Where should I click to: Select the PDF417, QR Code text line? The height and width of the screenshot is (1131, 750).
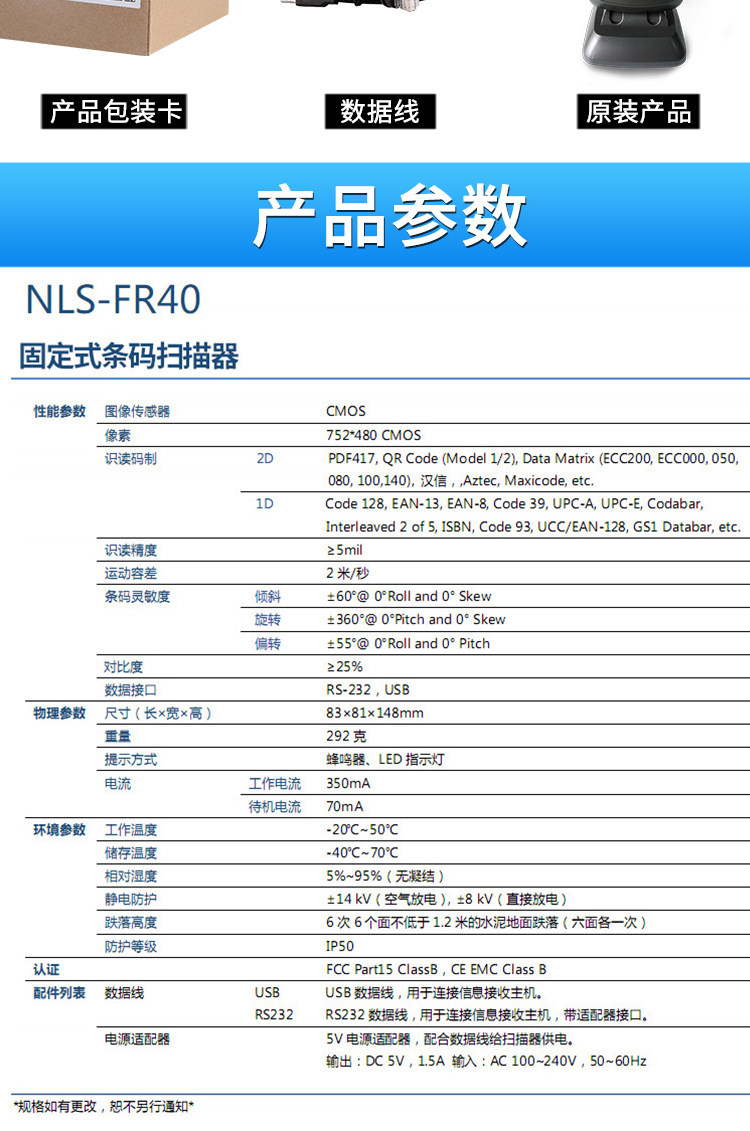(533, 458)
